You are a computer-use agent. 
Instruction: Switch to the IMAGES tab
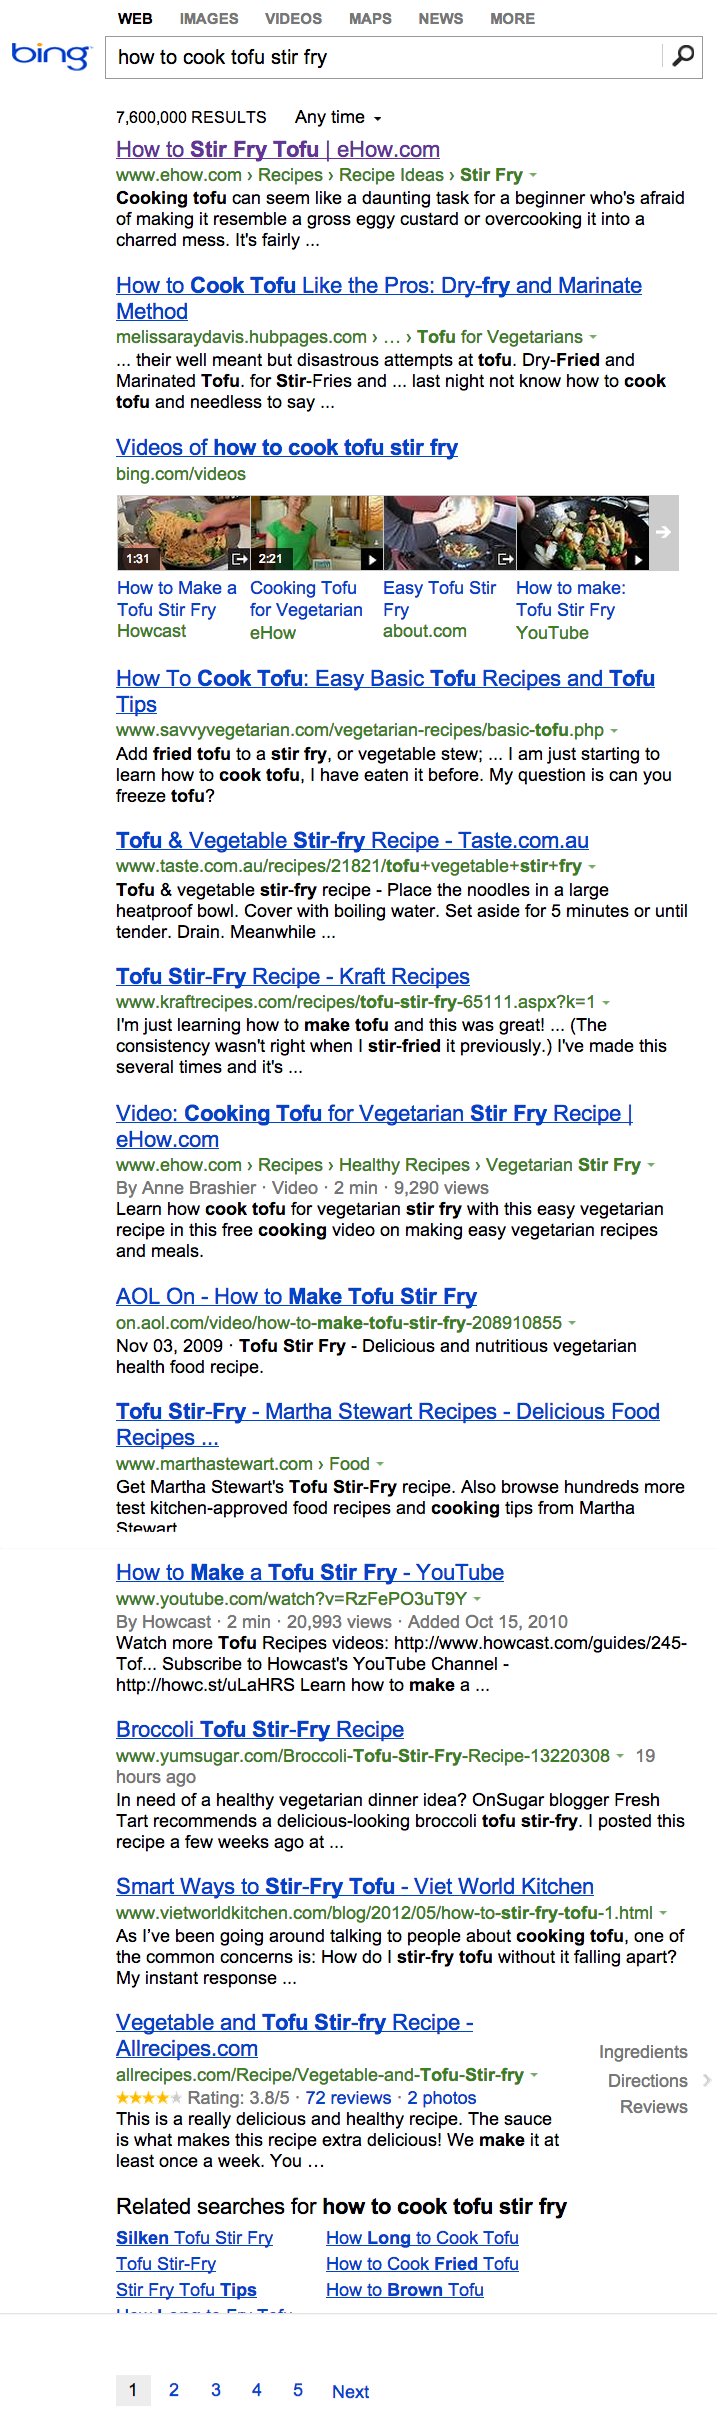tap(209, 18)
